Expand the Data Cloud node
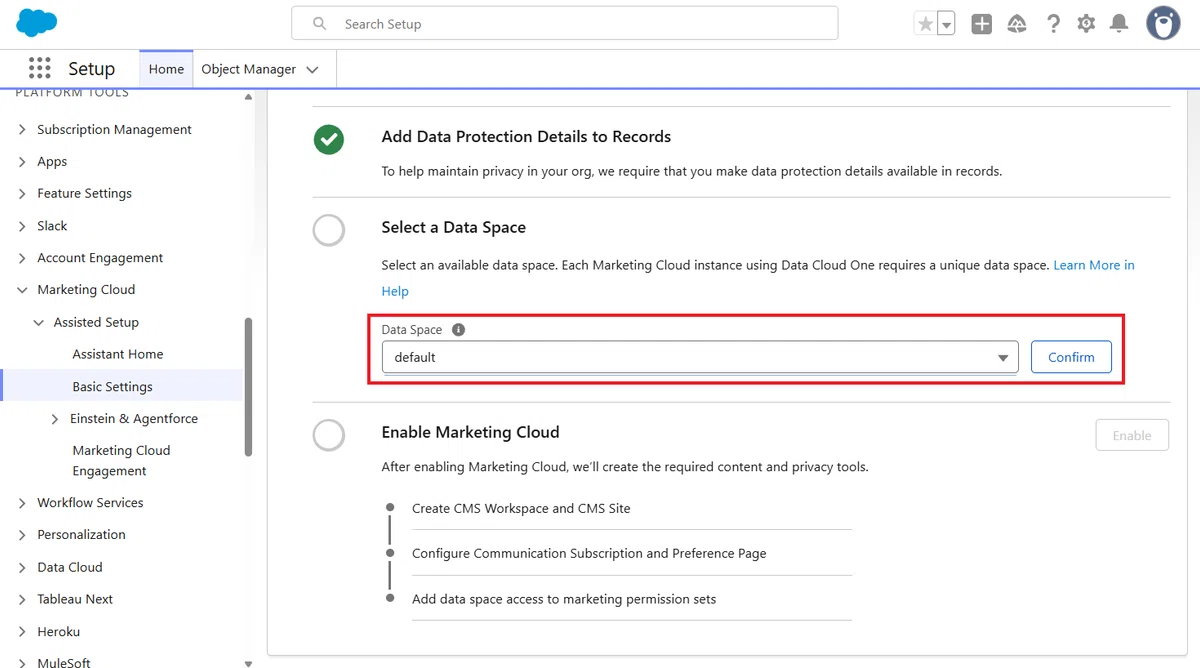The image size is (1200, 668). [23, 567]
